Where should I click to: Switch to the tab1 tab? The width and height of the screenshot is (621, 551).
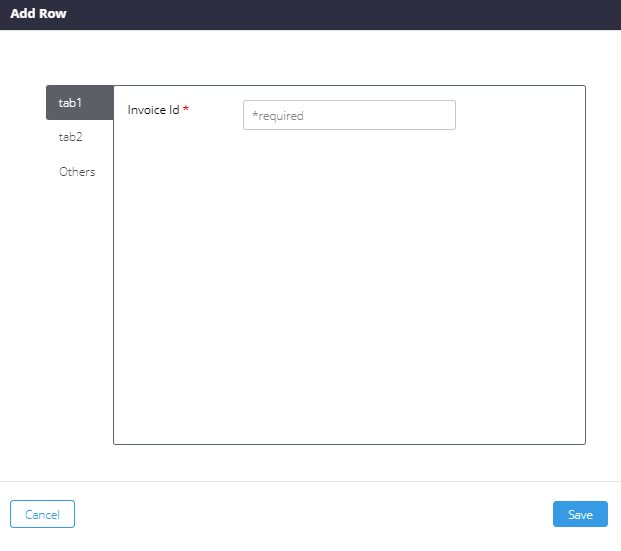pos(80,103)
